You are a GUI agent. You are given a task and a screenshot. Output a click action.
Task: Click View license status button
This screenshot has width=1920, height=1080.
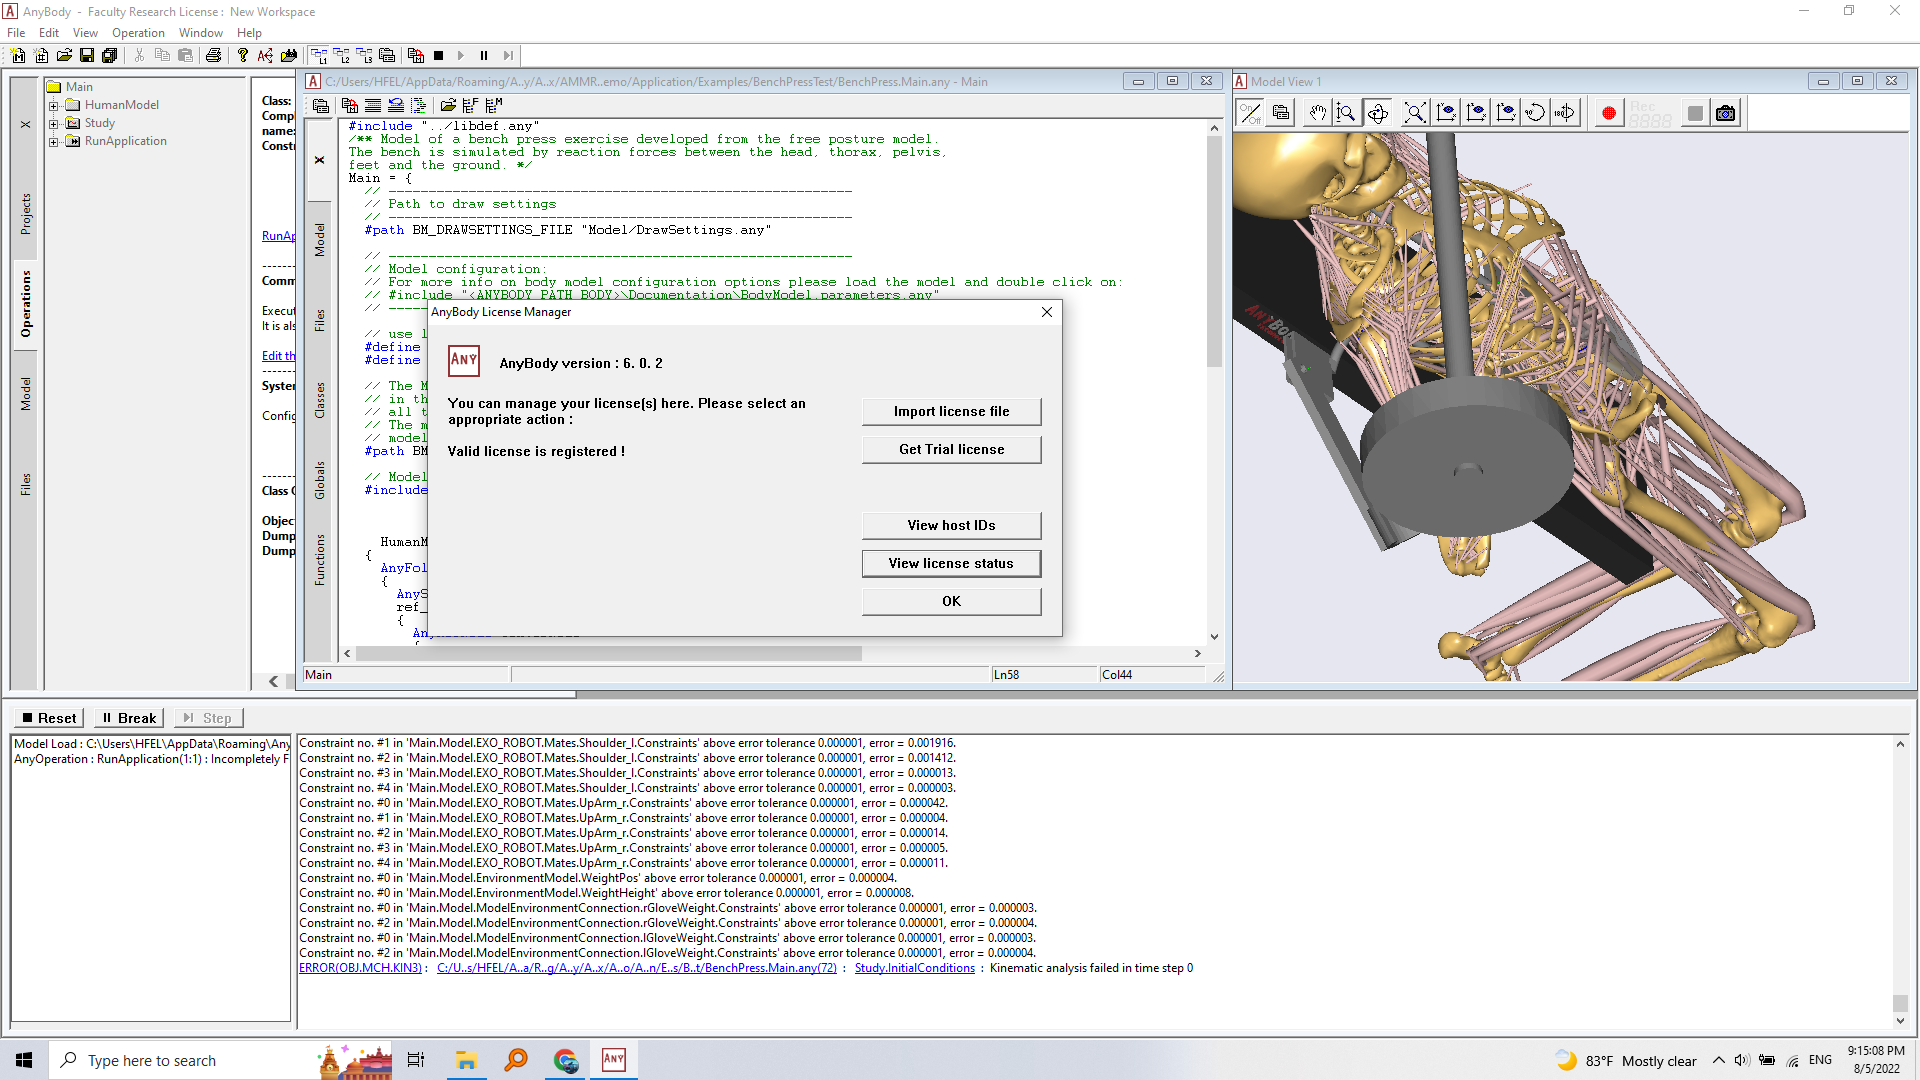coord(951,564)
